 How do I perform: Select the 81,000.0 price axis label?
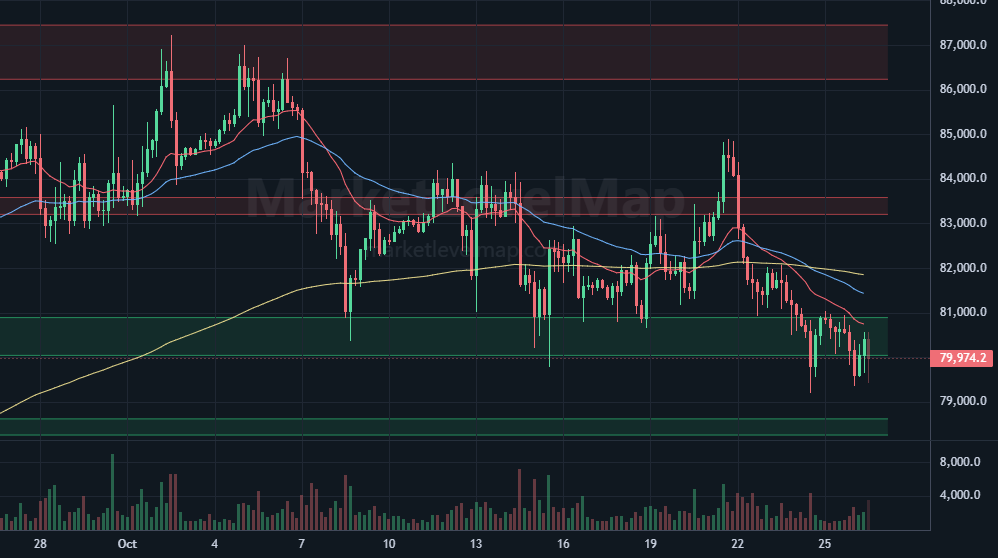(963, 312)
